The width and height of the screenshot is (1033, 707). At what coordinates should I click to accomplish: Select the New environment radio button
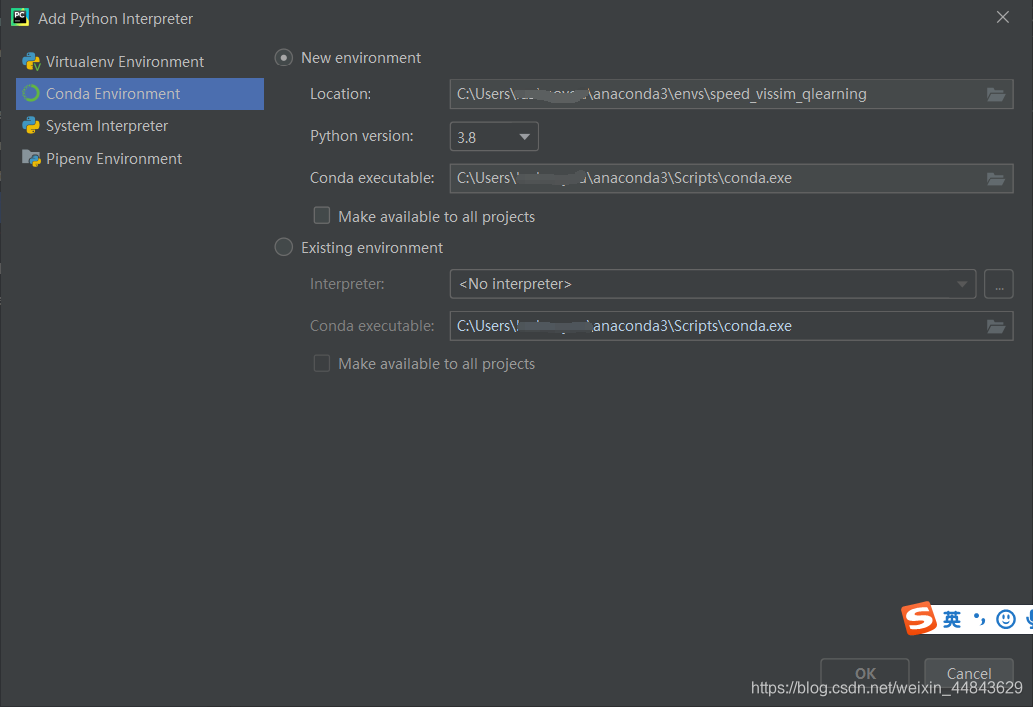pos(283,57)
